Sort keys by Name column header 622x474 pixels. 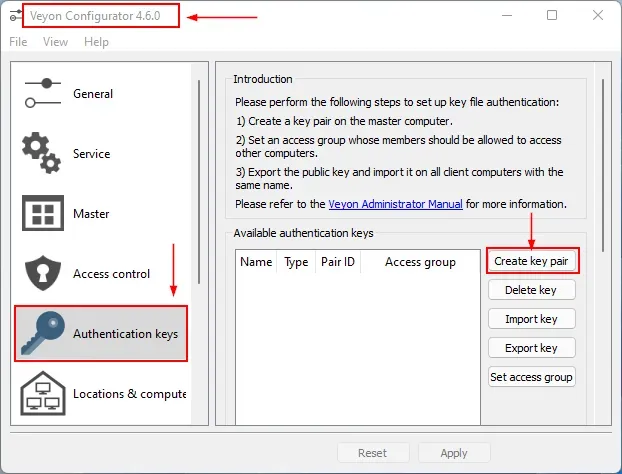pyautogui.click(x=256, y=262)
